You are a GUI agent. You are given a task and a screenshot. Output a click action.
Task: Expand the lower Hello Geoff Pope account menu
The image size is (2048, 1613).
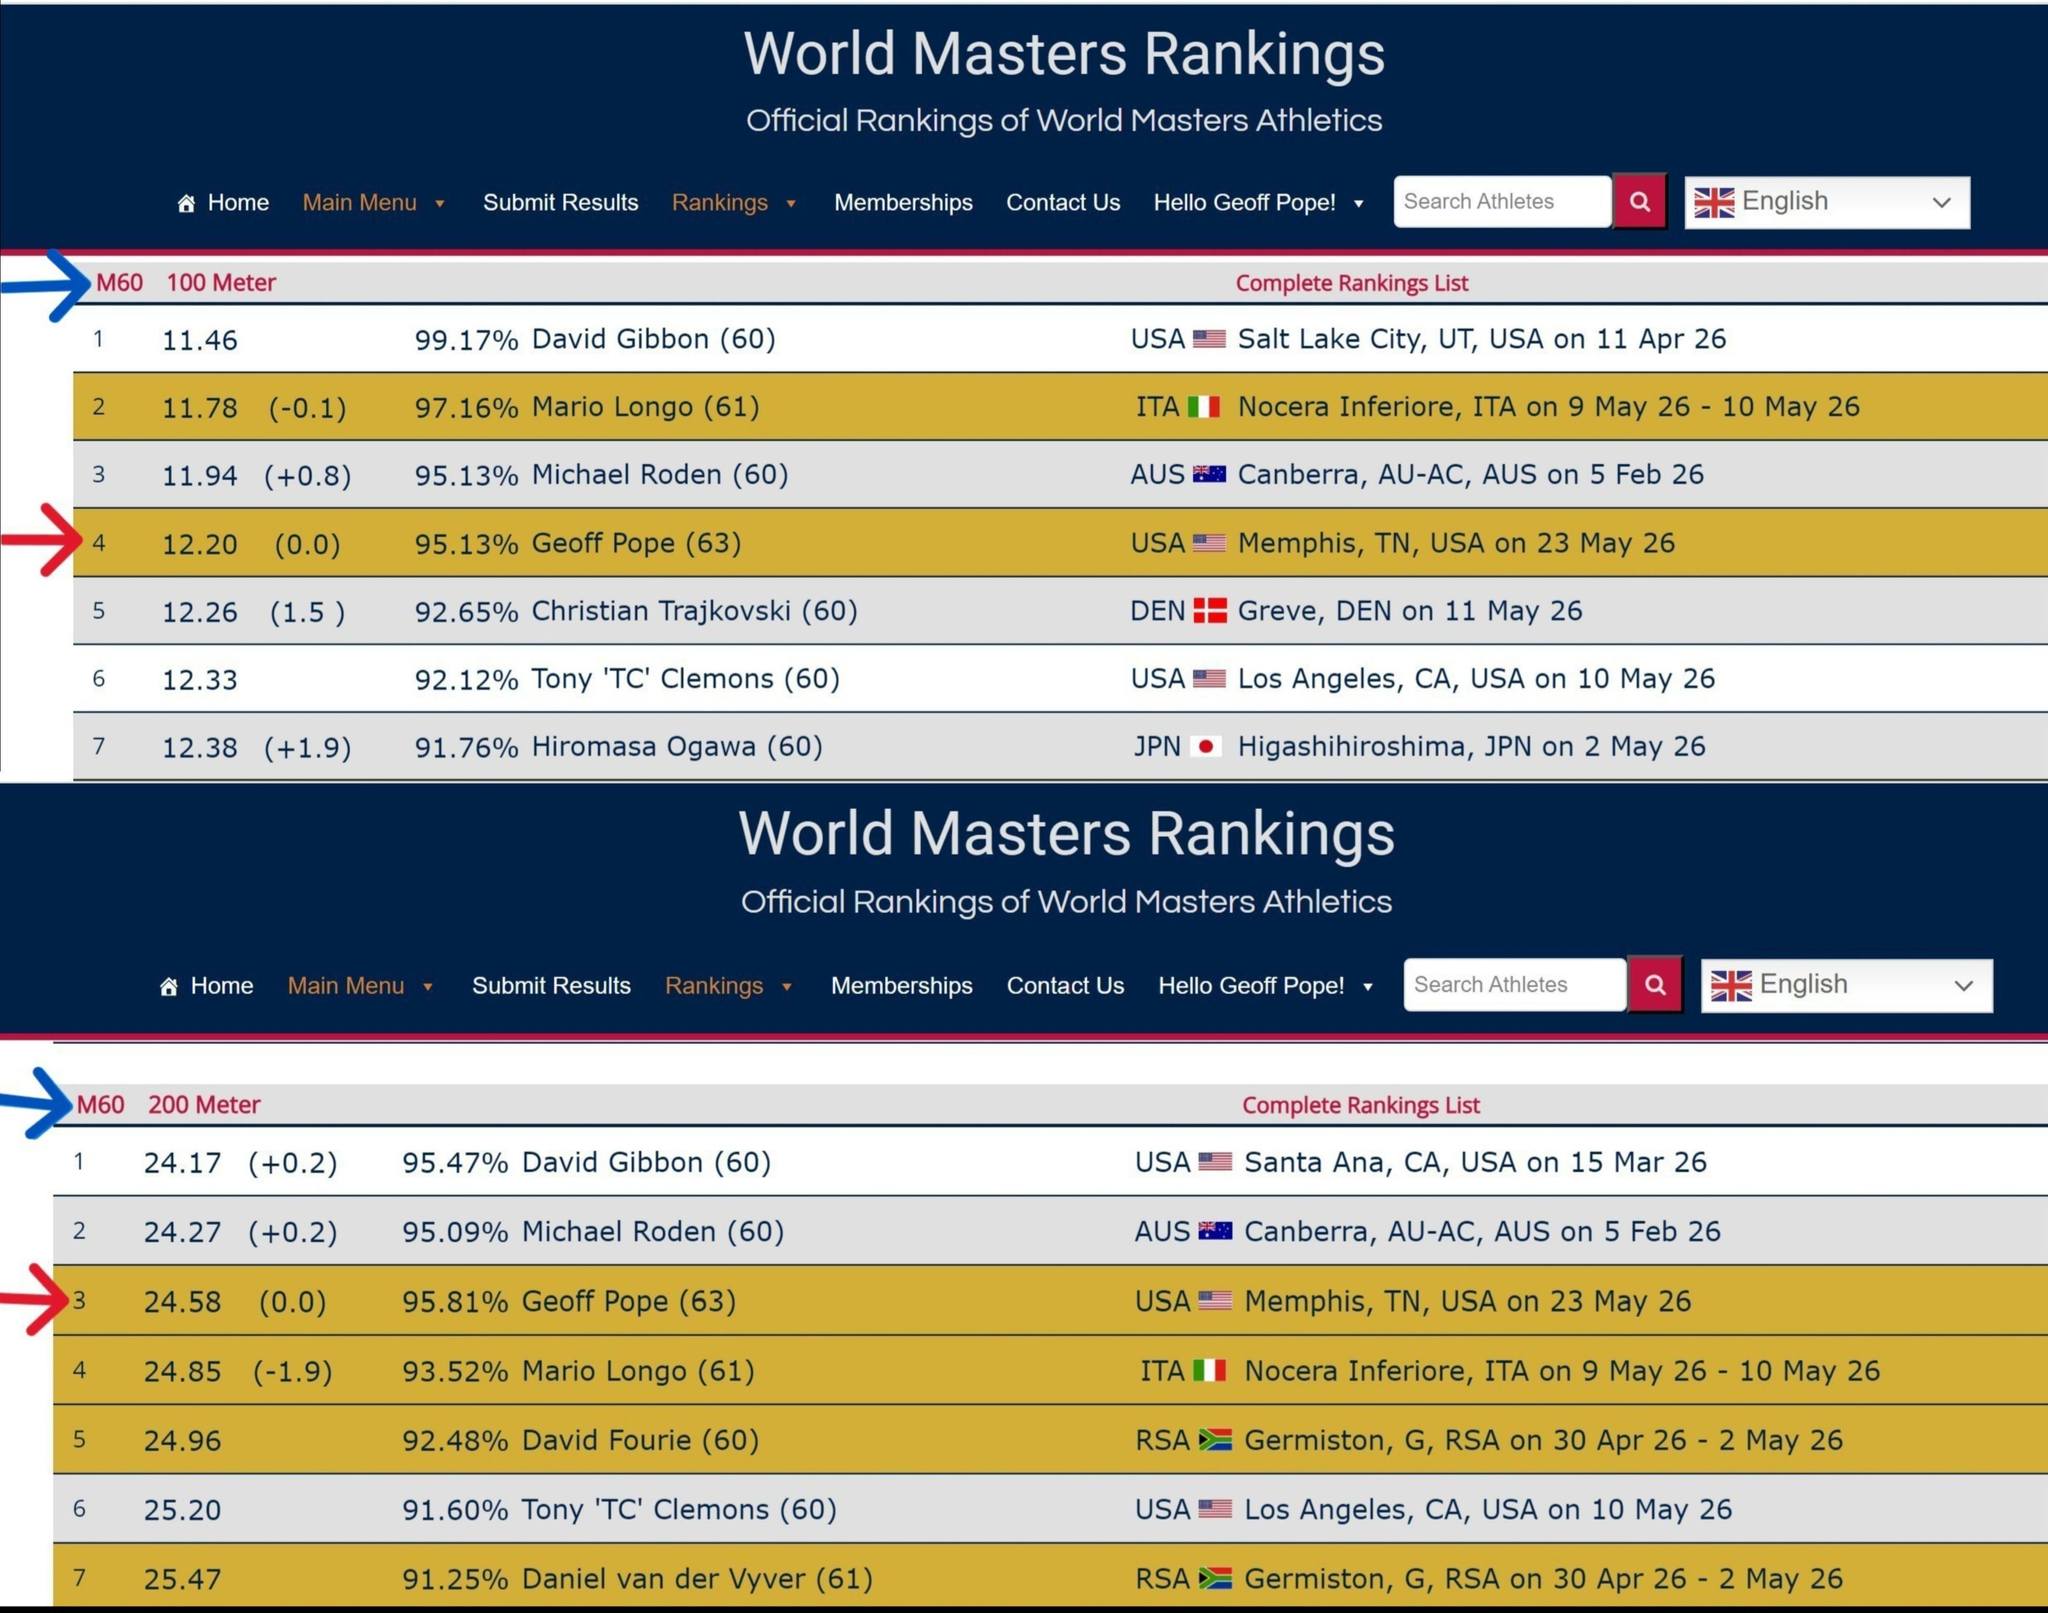tap(1266, 986)
